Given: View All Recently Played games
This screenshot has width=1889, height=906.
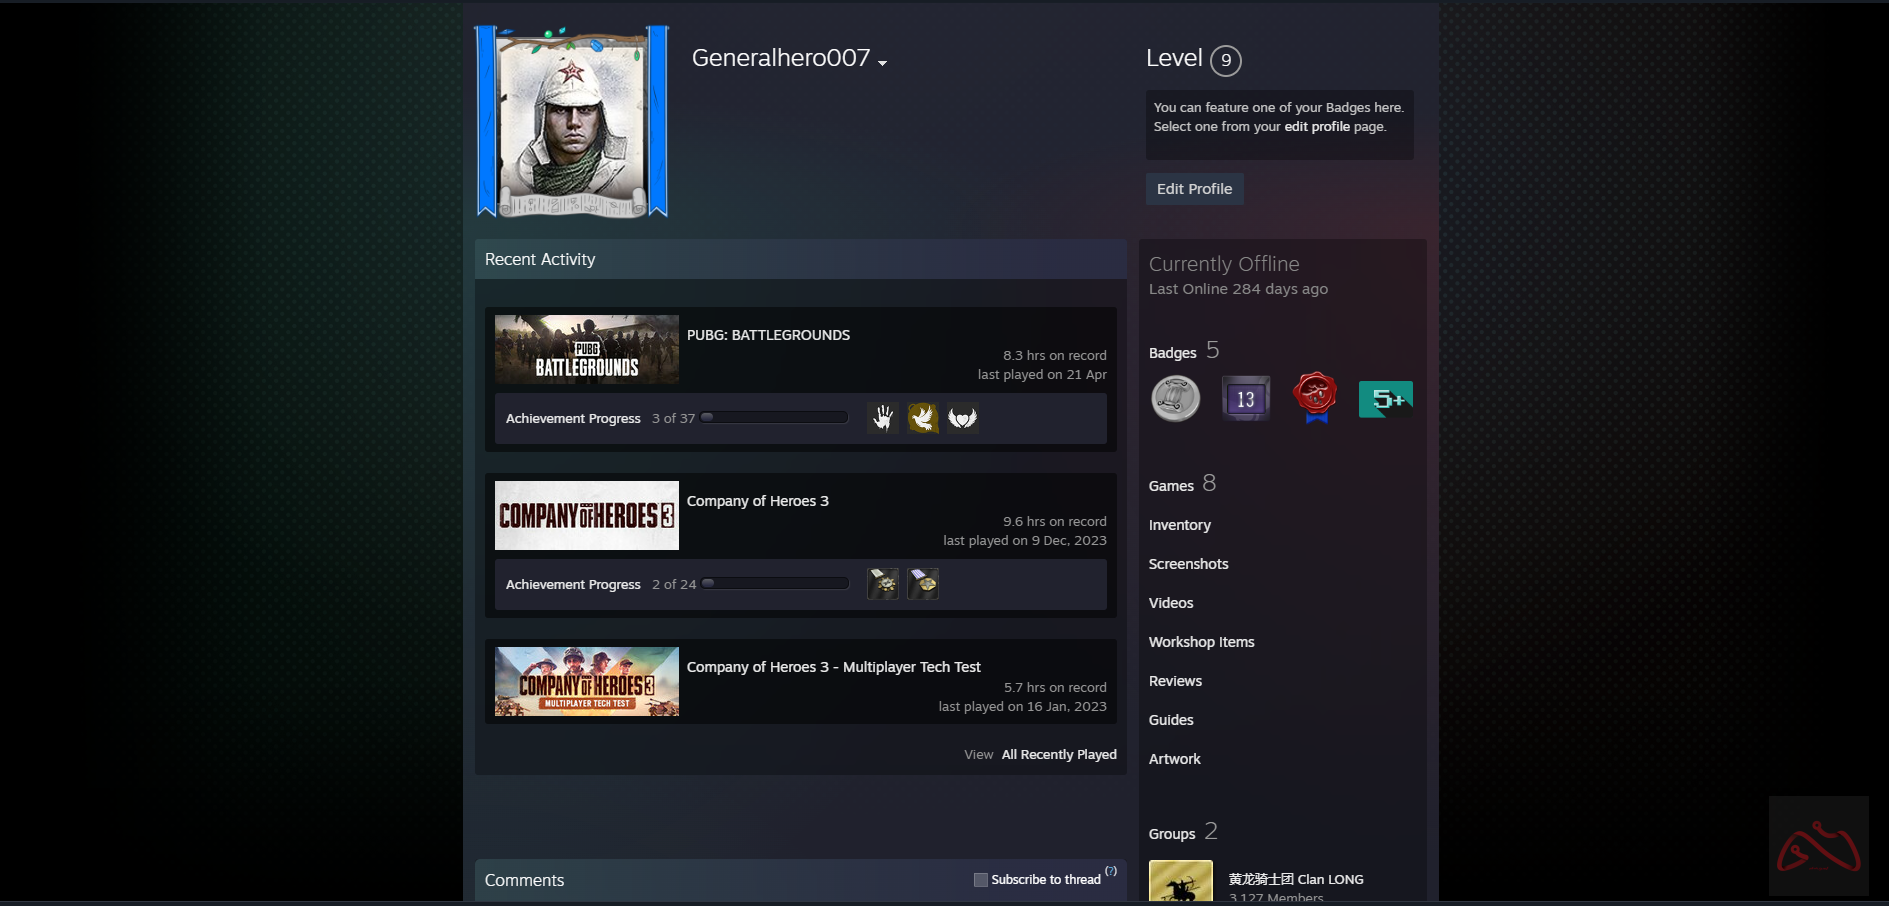Looking at the screenshot, I should pyautogui.click(x=1059, y=754).
